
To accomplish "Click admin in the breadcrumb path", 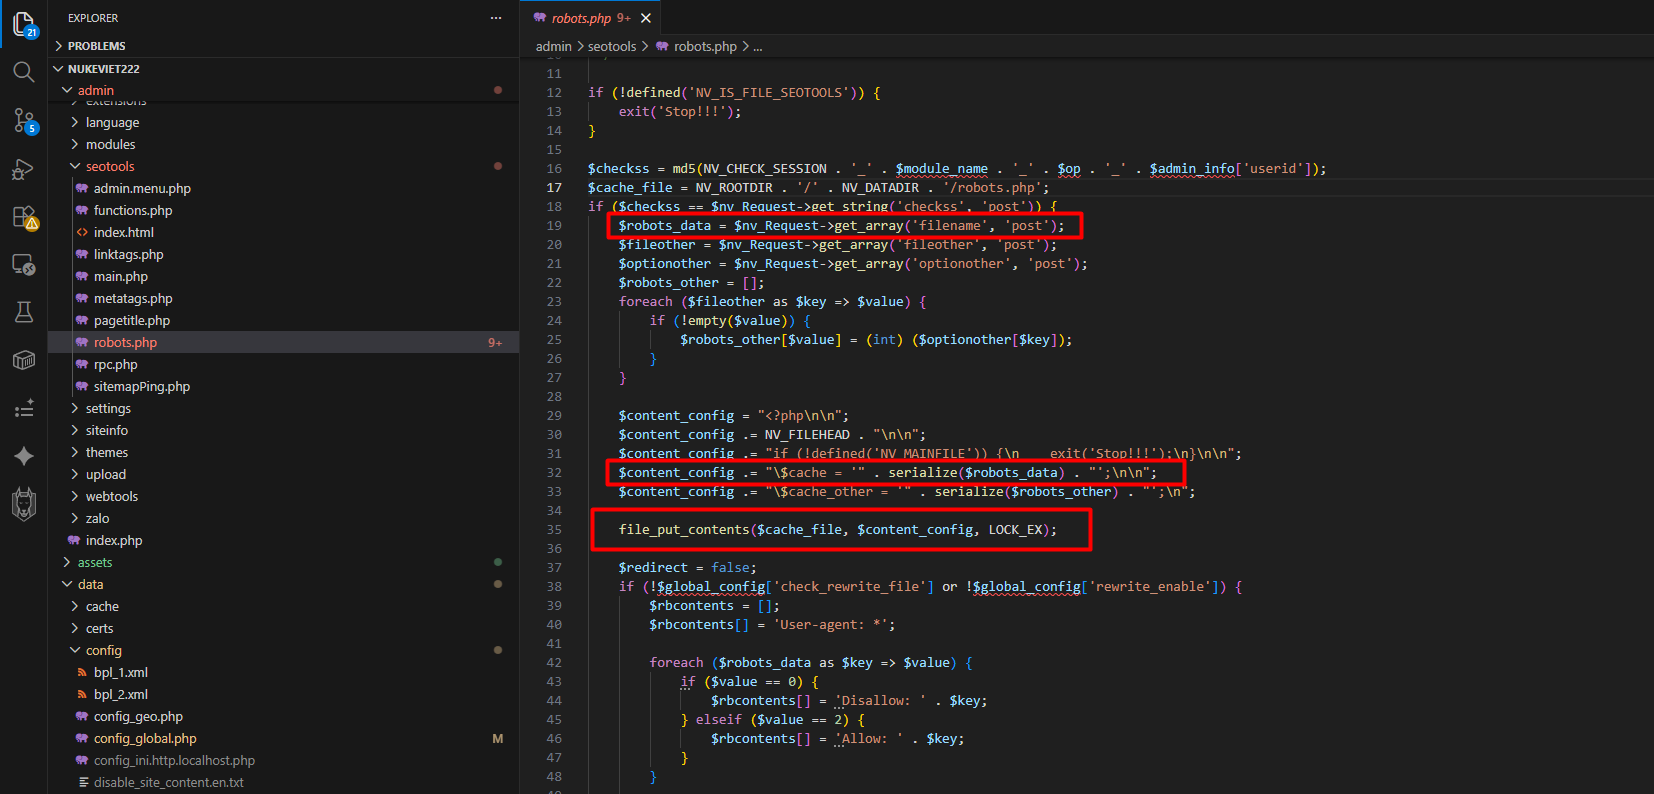I will click(554, 46).
